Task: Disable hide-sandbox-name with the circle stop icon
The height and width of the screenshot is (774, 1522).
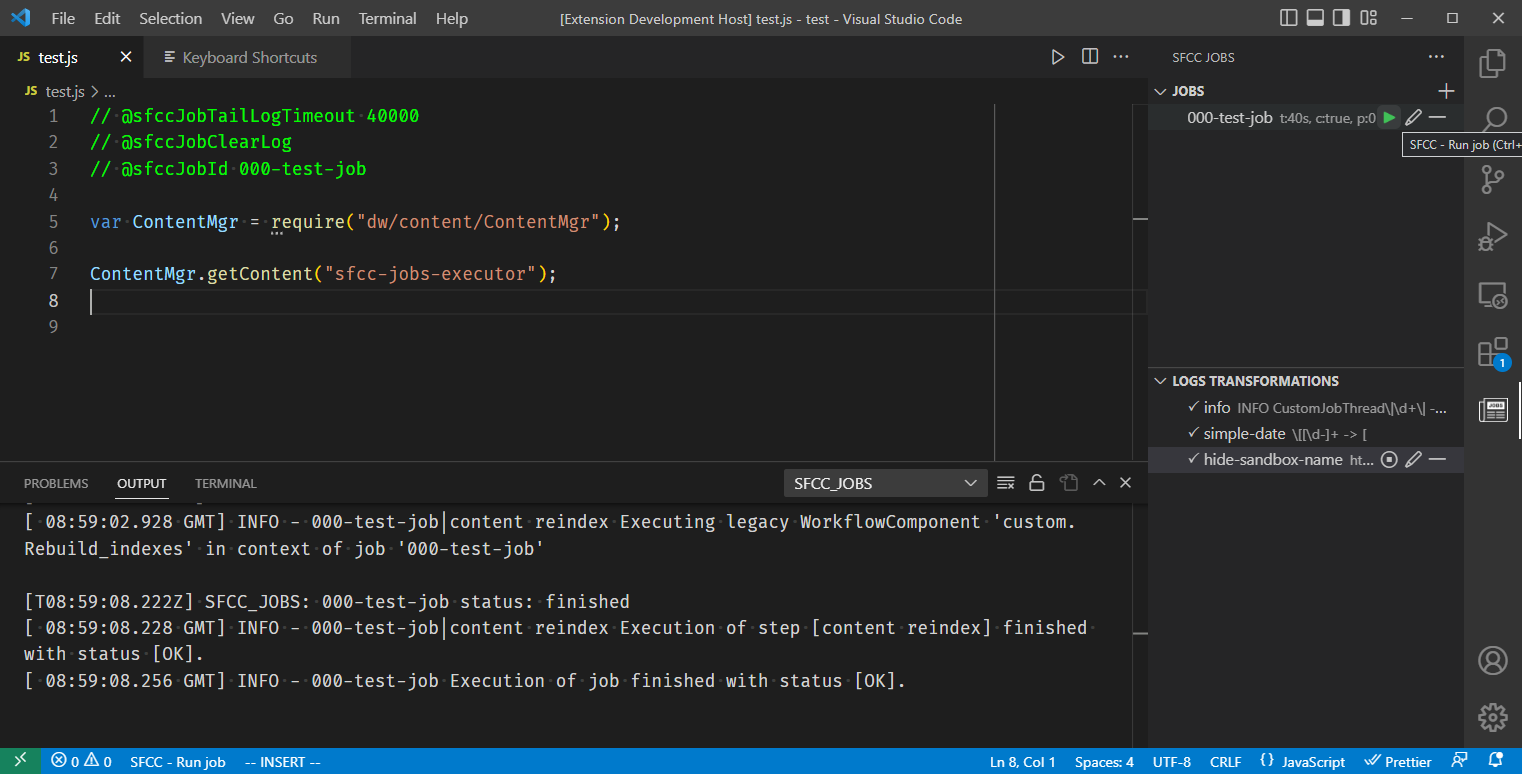Action: coord(1389,460)
